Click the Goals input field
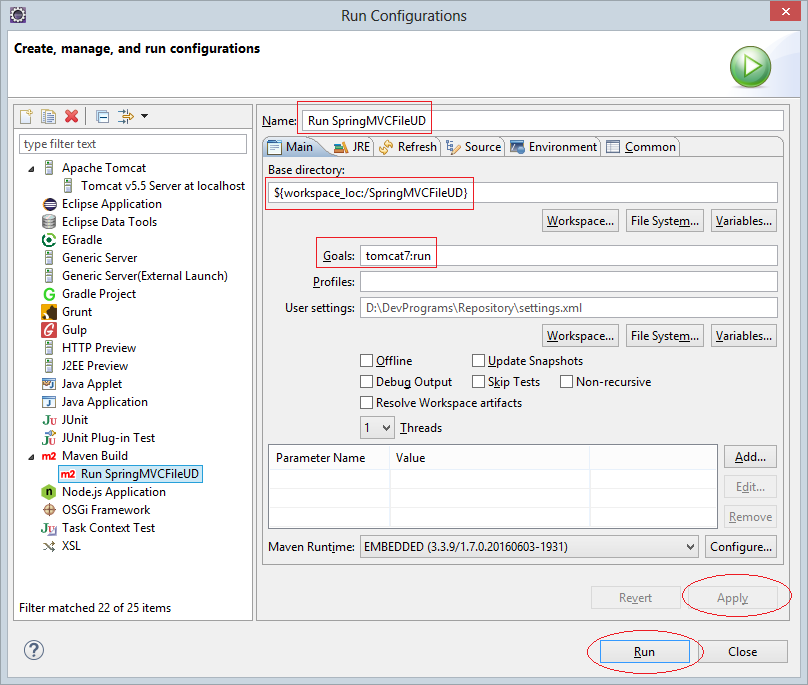Viewport: 808px width, 685px height. pyautogui.click(x=569, y=256)
